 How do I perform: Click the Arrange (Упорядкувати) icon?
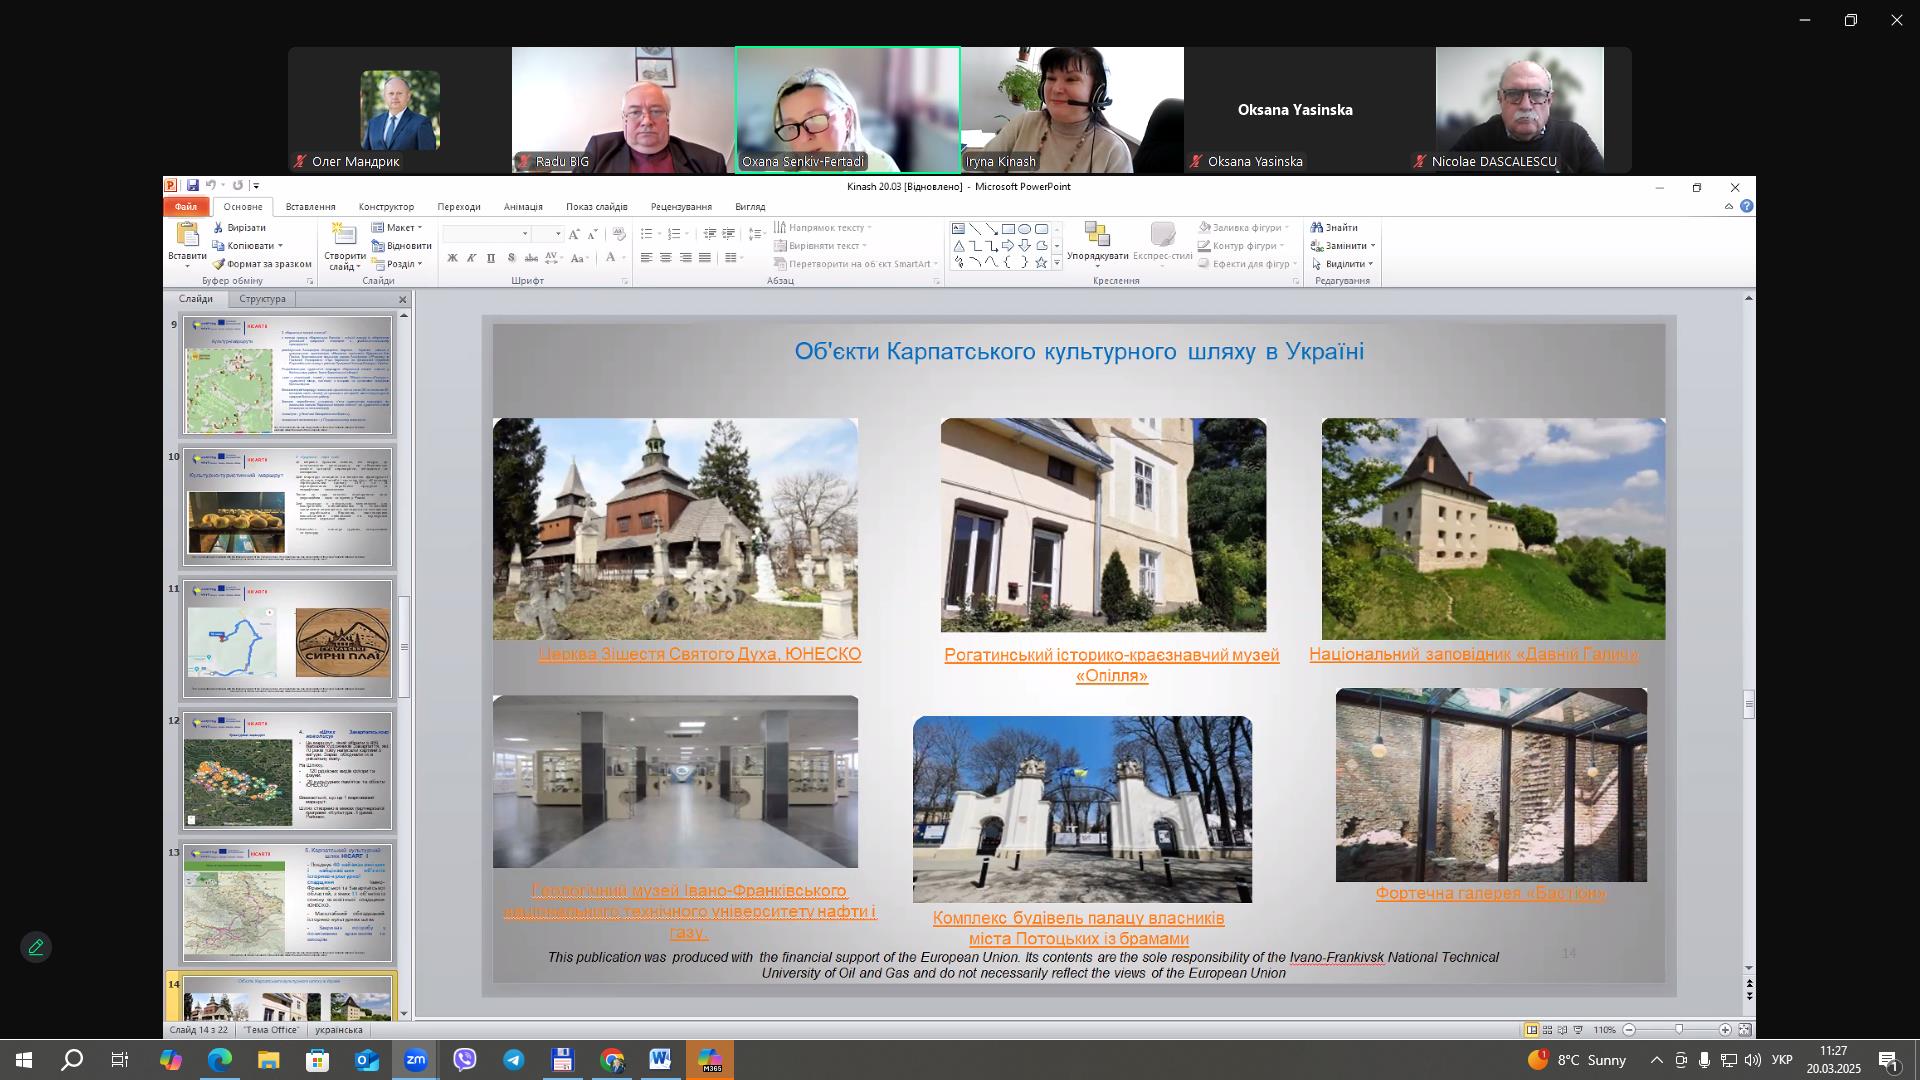(1097, 236)
